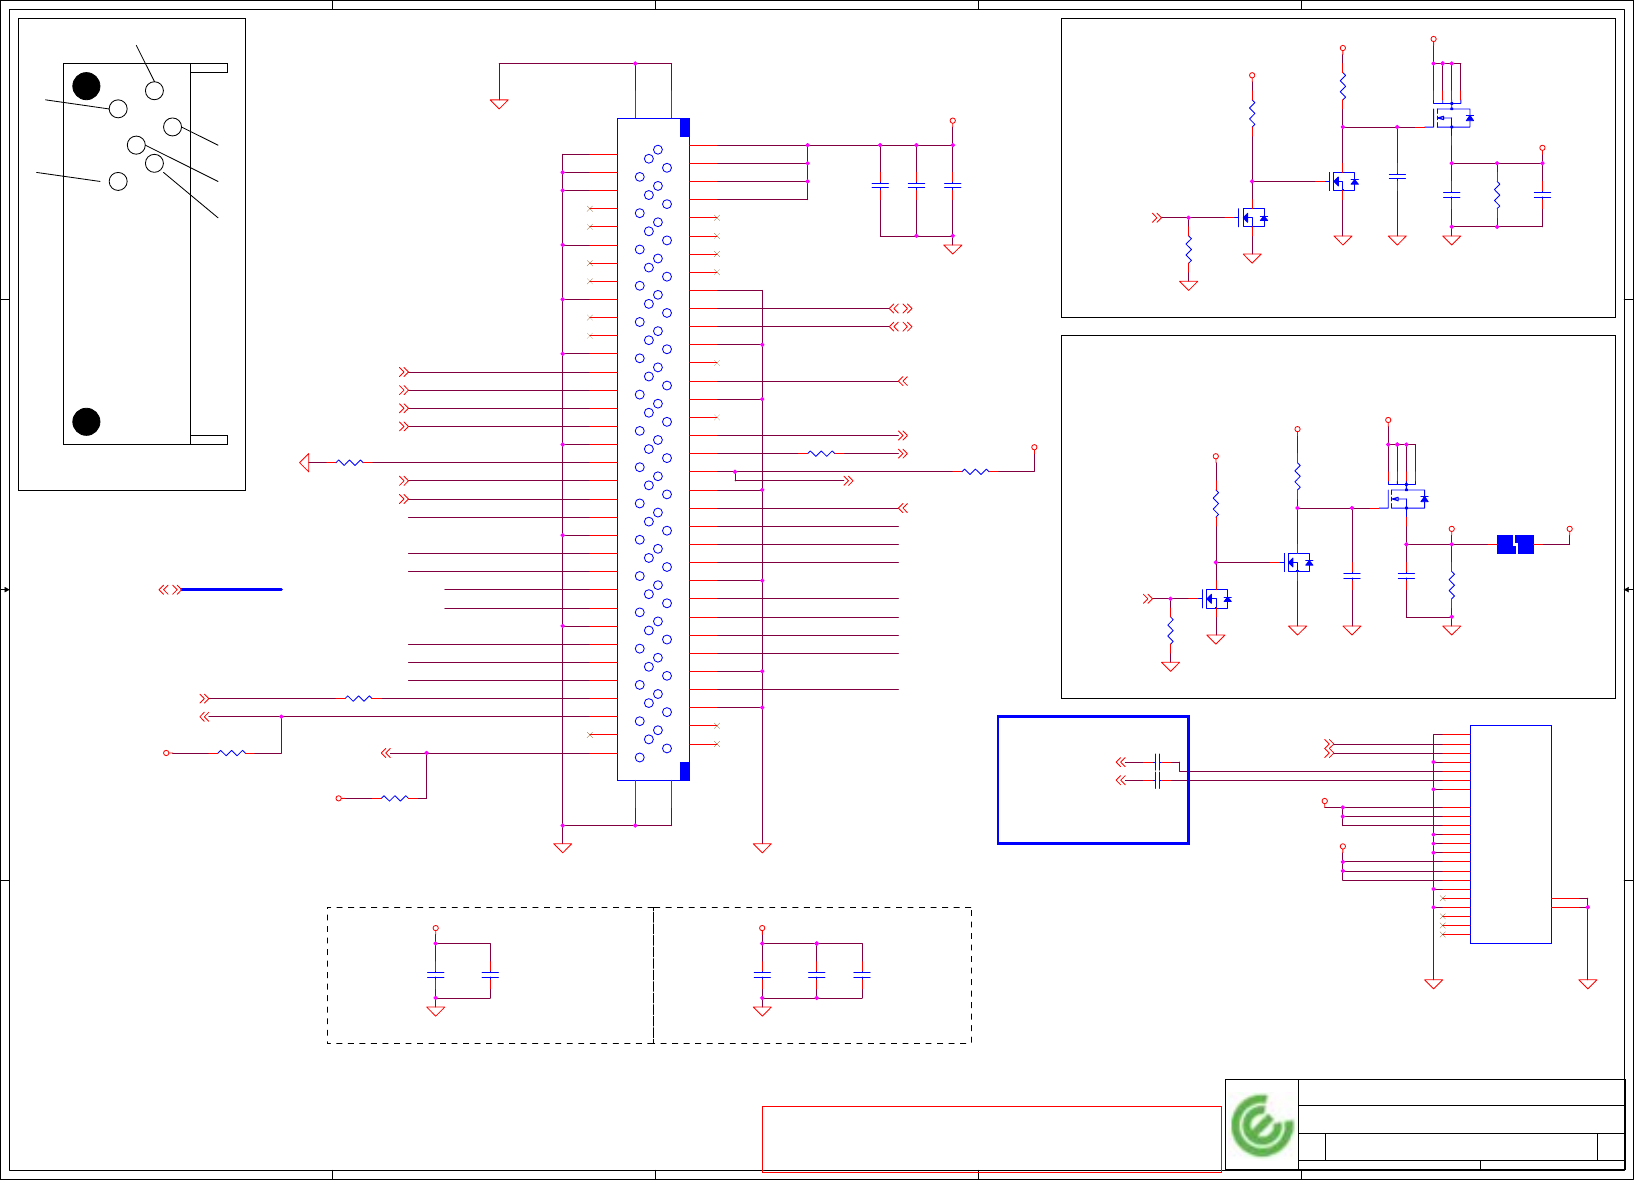Viewport: 1634px width, 1180px height.
Task: Select the hollow red triangular port symbol
Action: 304,462
